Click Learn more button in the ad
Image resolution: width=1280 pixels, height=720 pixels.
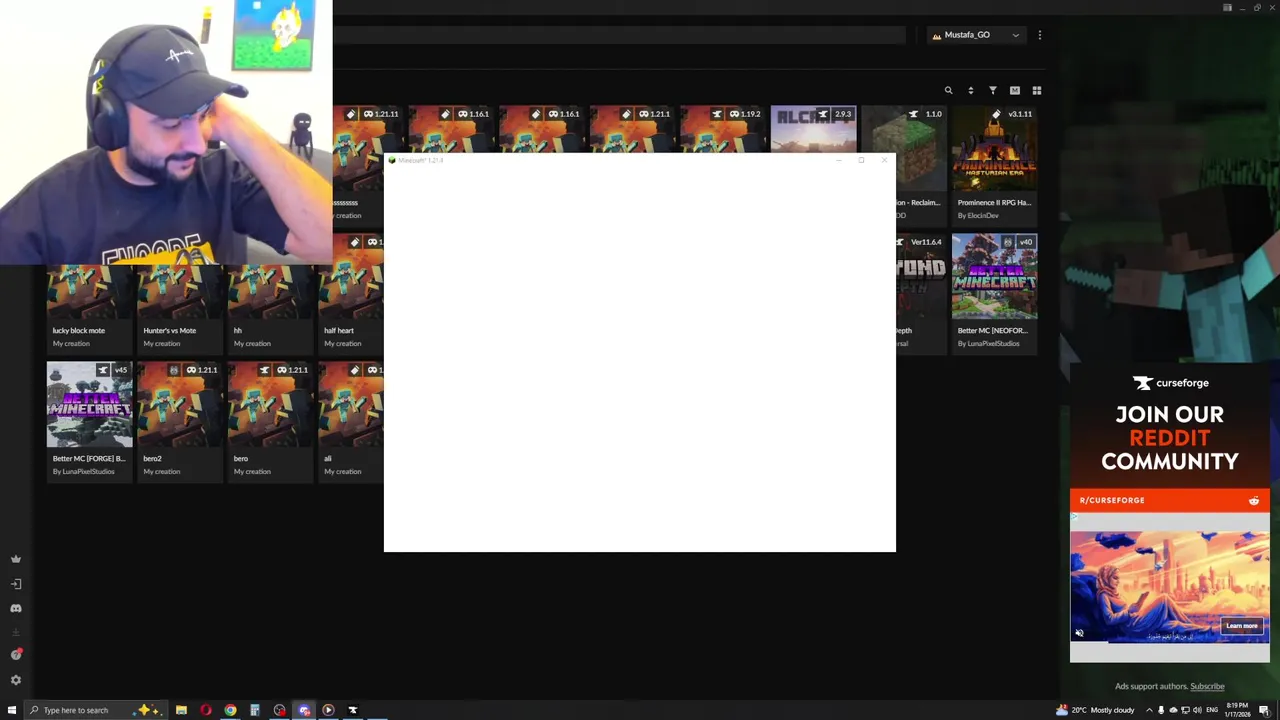[1242, 626]
